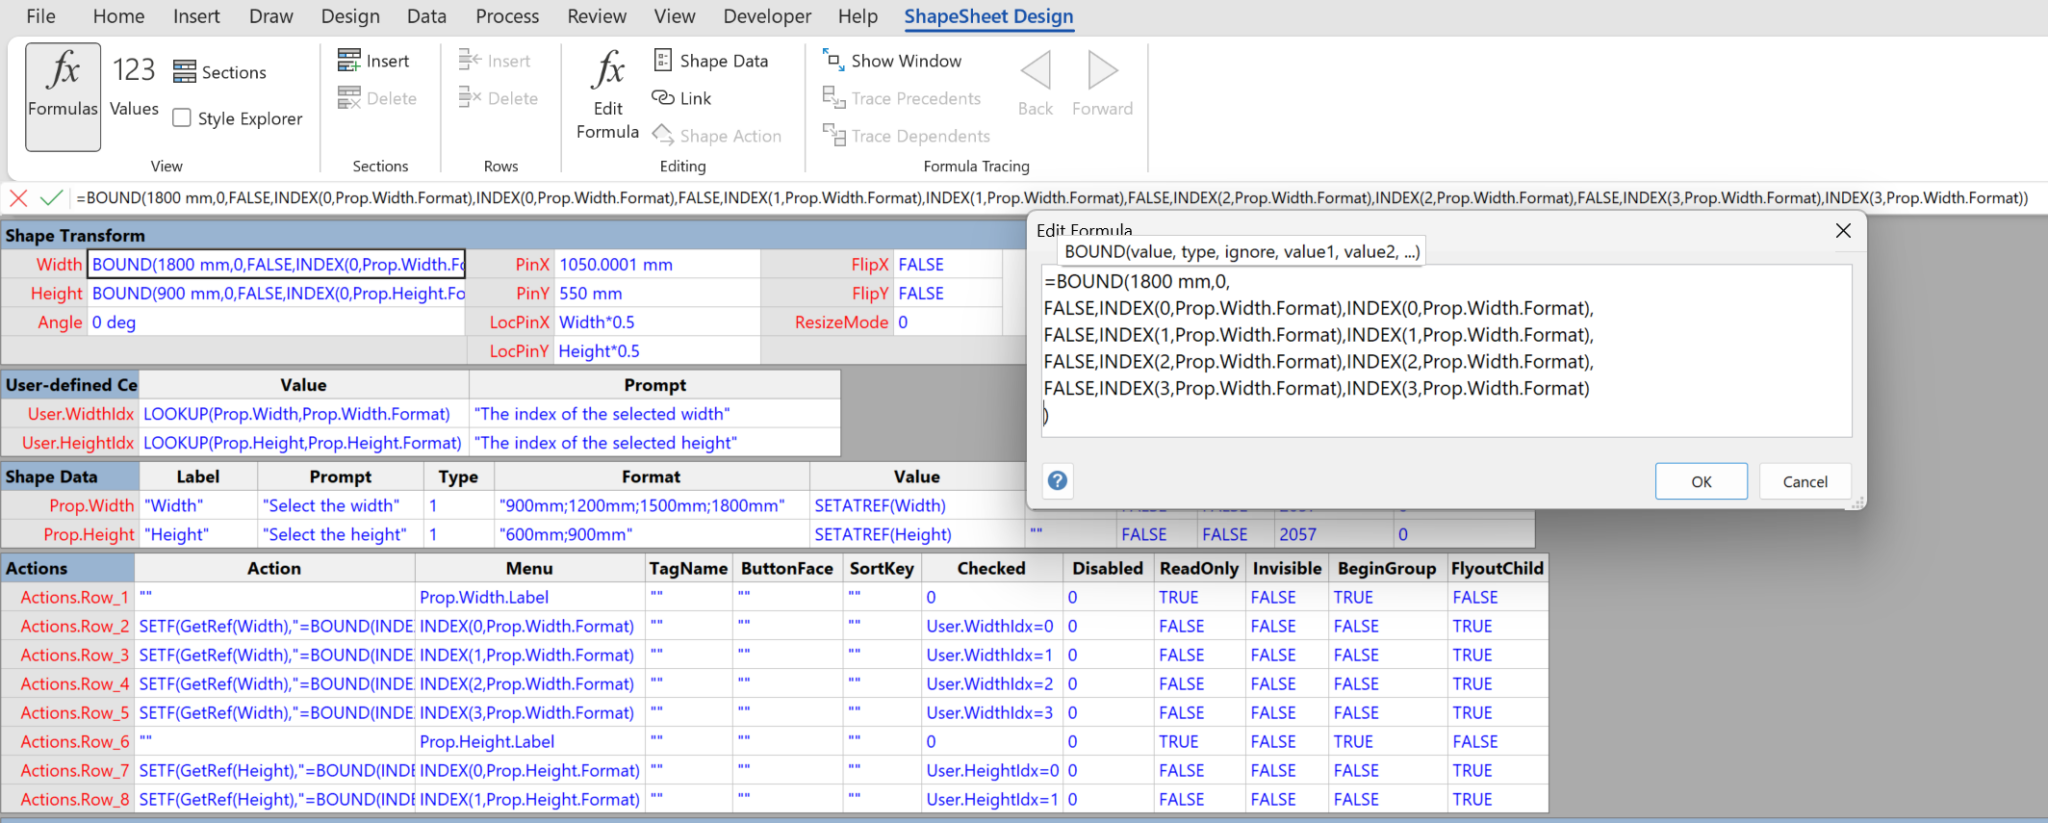Open the Edit Formula tool
2048x823 pixels.
607,95
